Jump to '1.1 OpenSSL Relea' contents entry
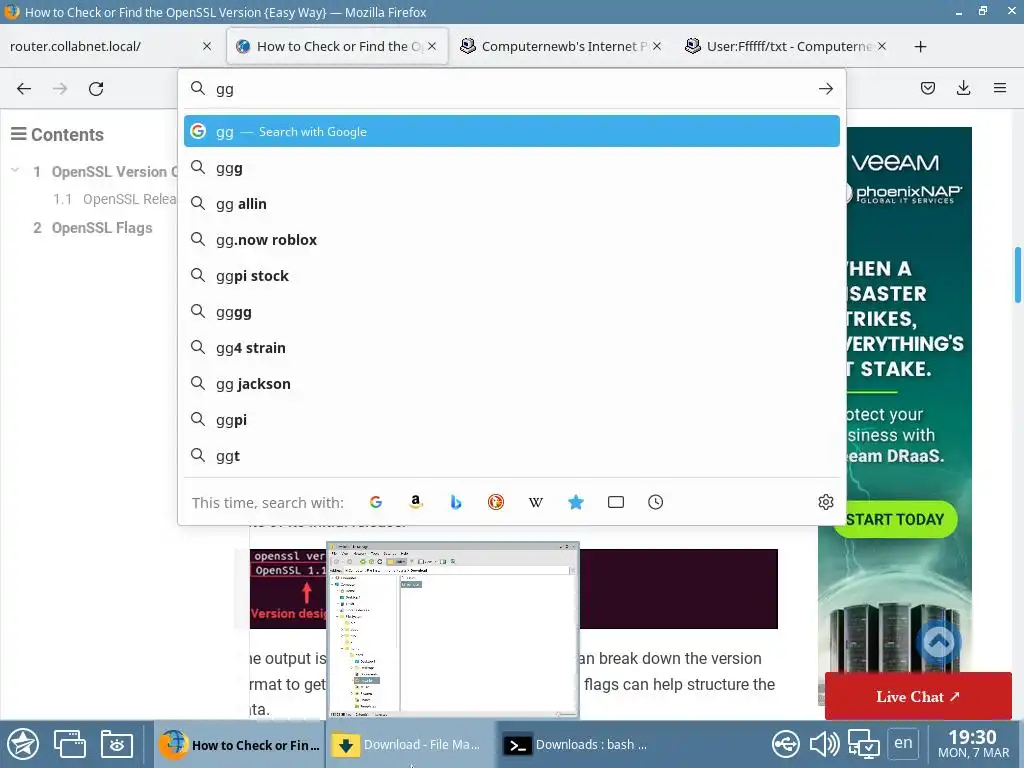This screenshot has width=1024, height=768. (x=115, y=199)
